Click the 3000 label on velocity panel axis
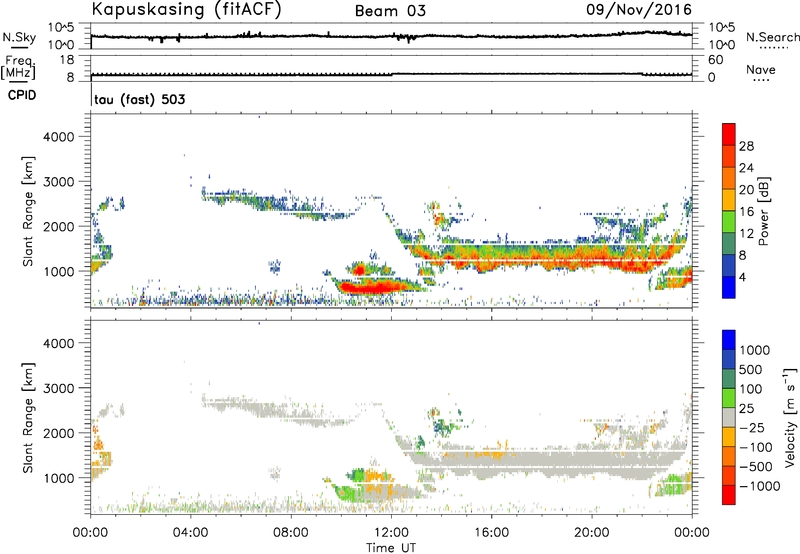This screenshot has width=800, height=554. (58, 388)
